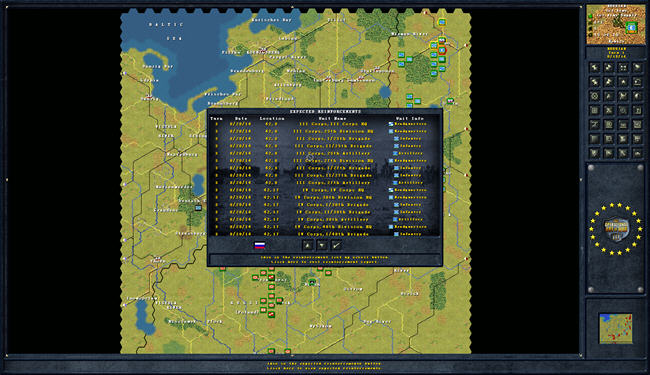This screenshot has width=650, height=375.
Task: Click the Russian flag icon in dialog
Action: coord(260,245)
